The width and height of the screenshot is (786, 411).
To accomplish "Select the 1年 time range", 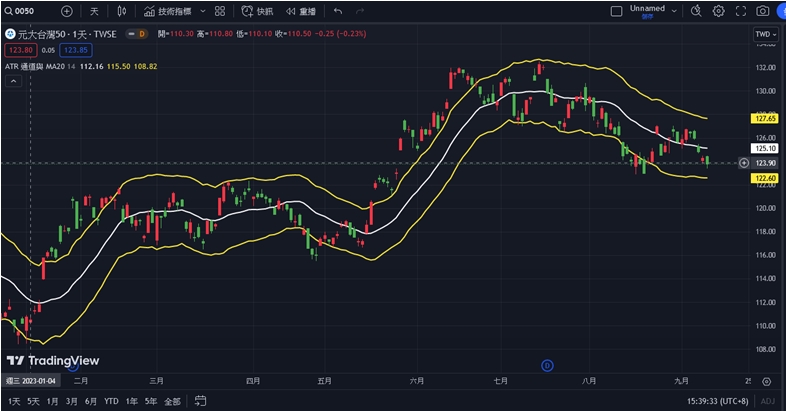I will point(132,401).
